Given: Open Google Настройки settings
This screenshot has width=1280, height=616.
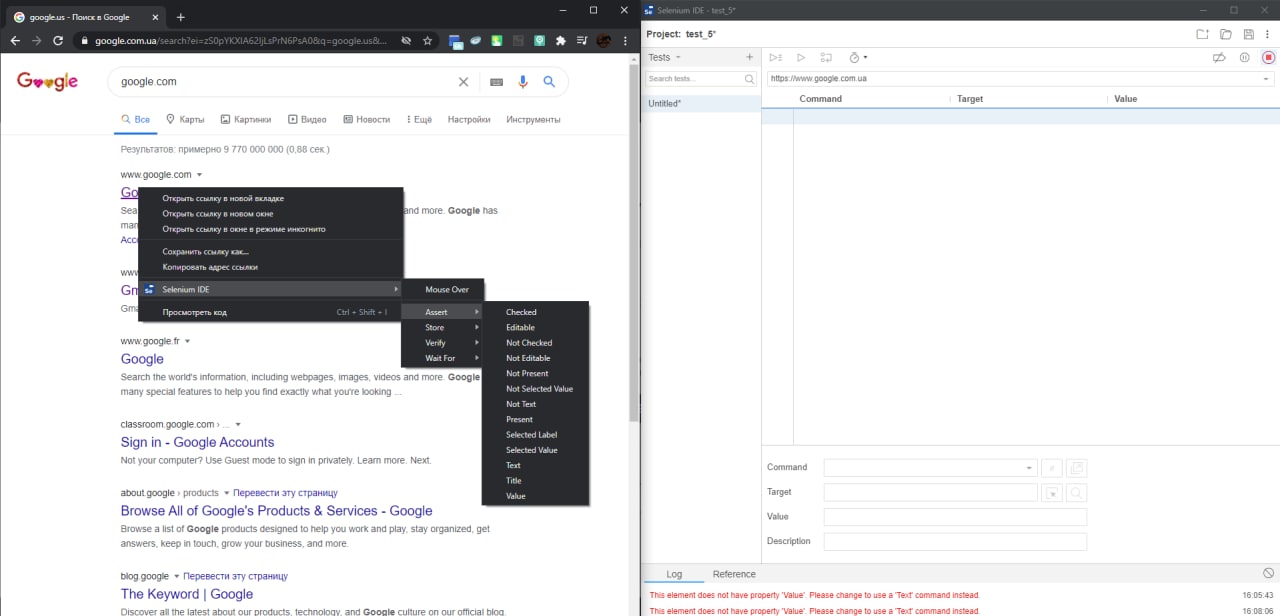Looking at the screenshot, I should click(x=469, y=119).
